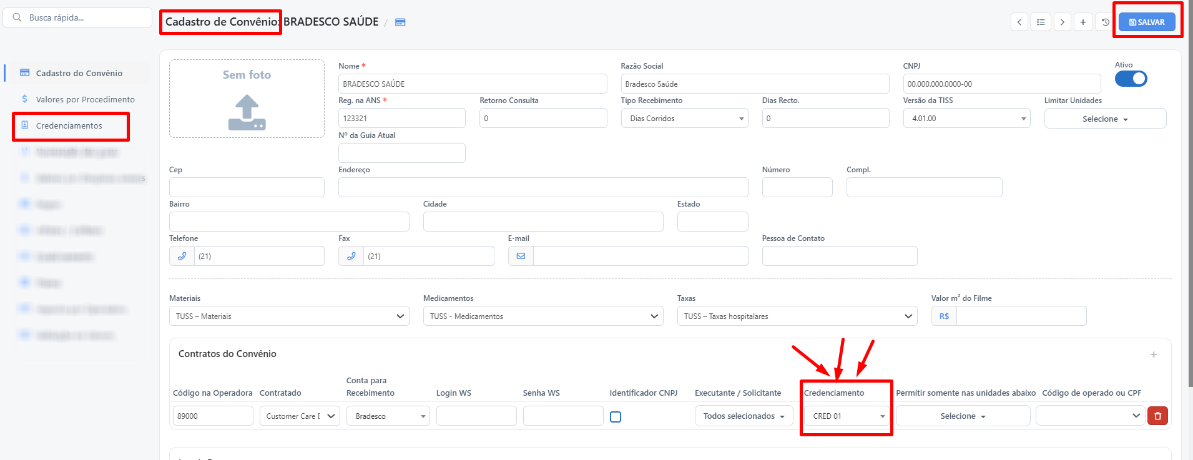This screenshot has width=1193, height=460.
Task: Click the magnifier icon in Busca rápida
Action: click(17, 17)
